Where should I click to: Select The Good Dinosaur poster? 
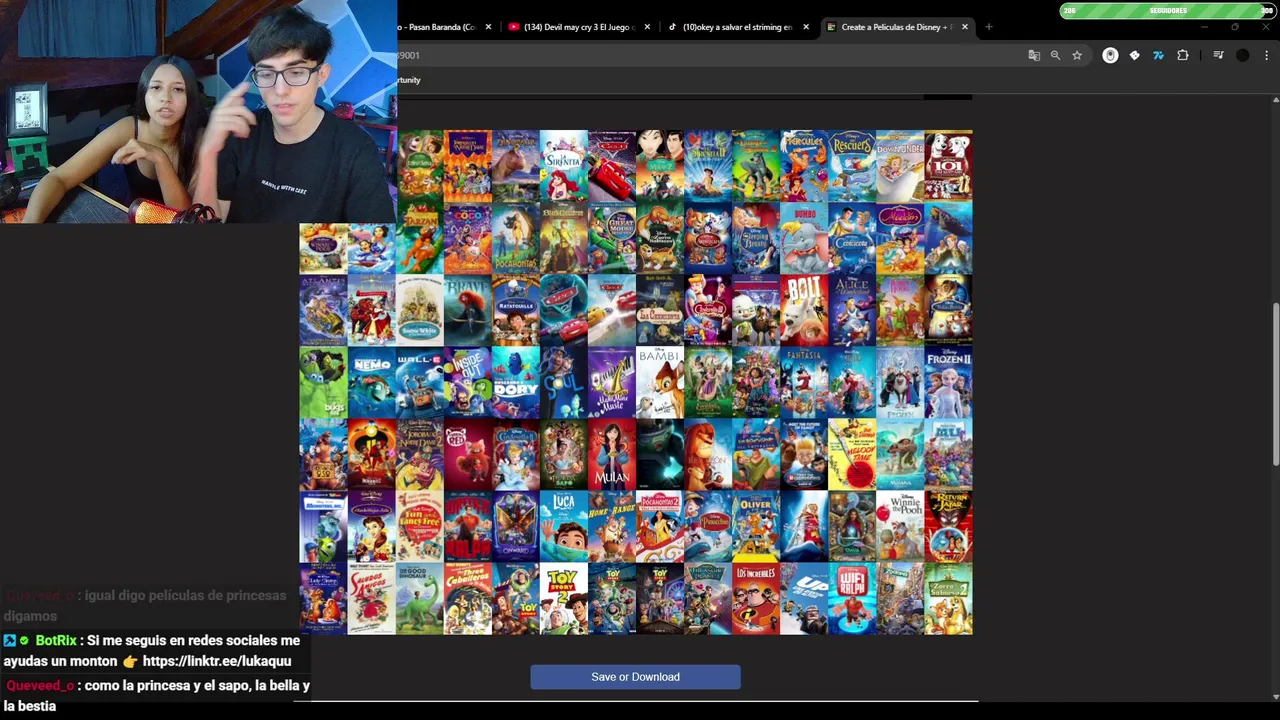(420, 598)
